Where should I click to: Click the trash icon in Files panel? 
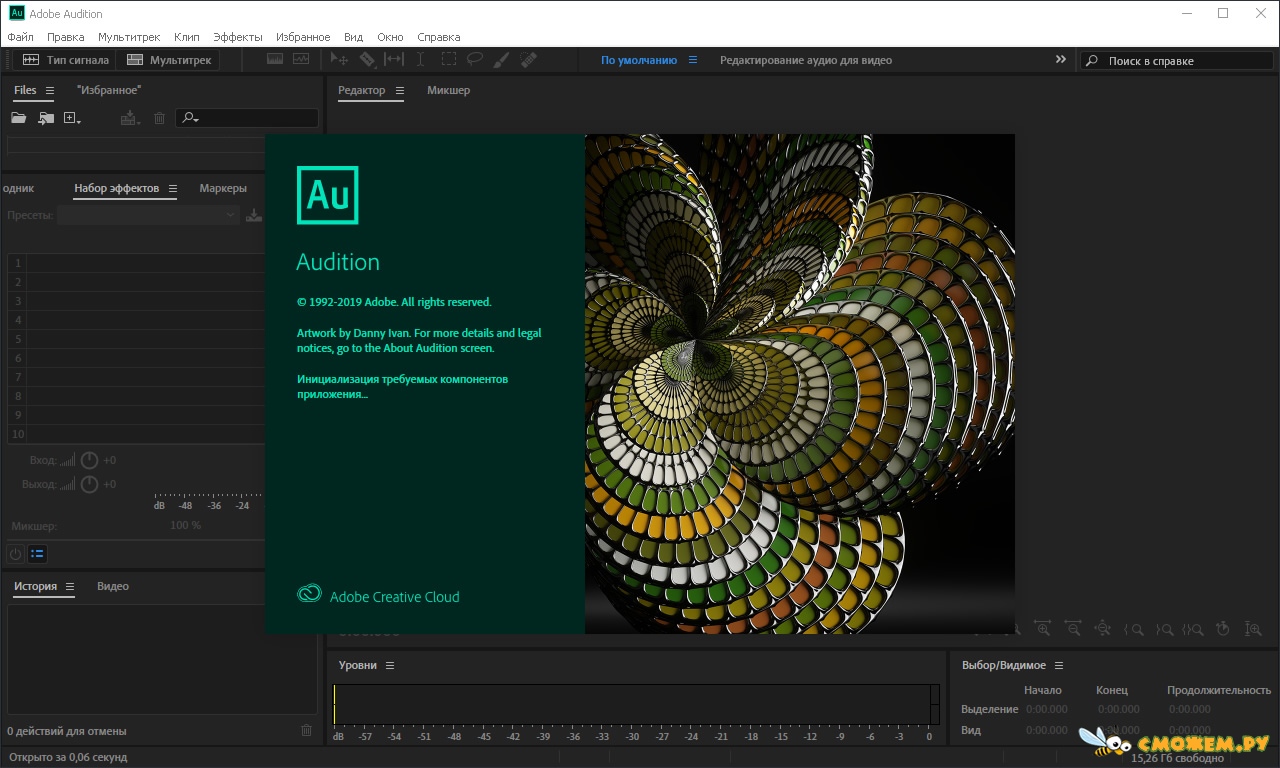point(159,118)
